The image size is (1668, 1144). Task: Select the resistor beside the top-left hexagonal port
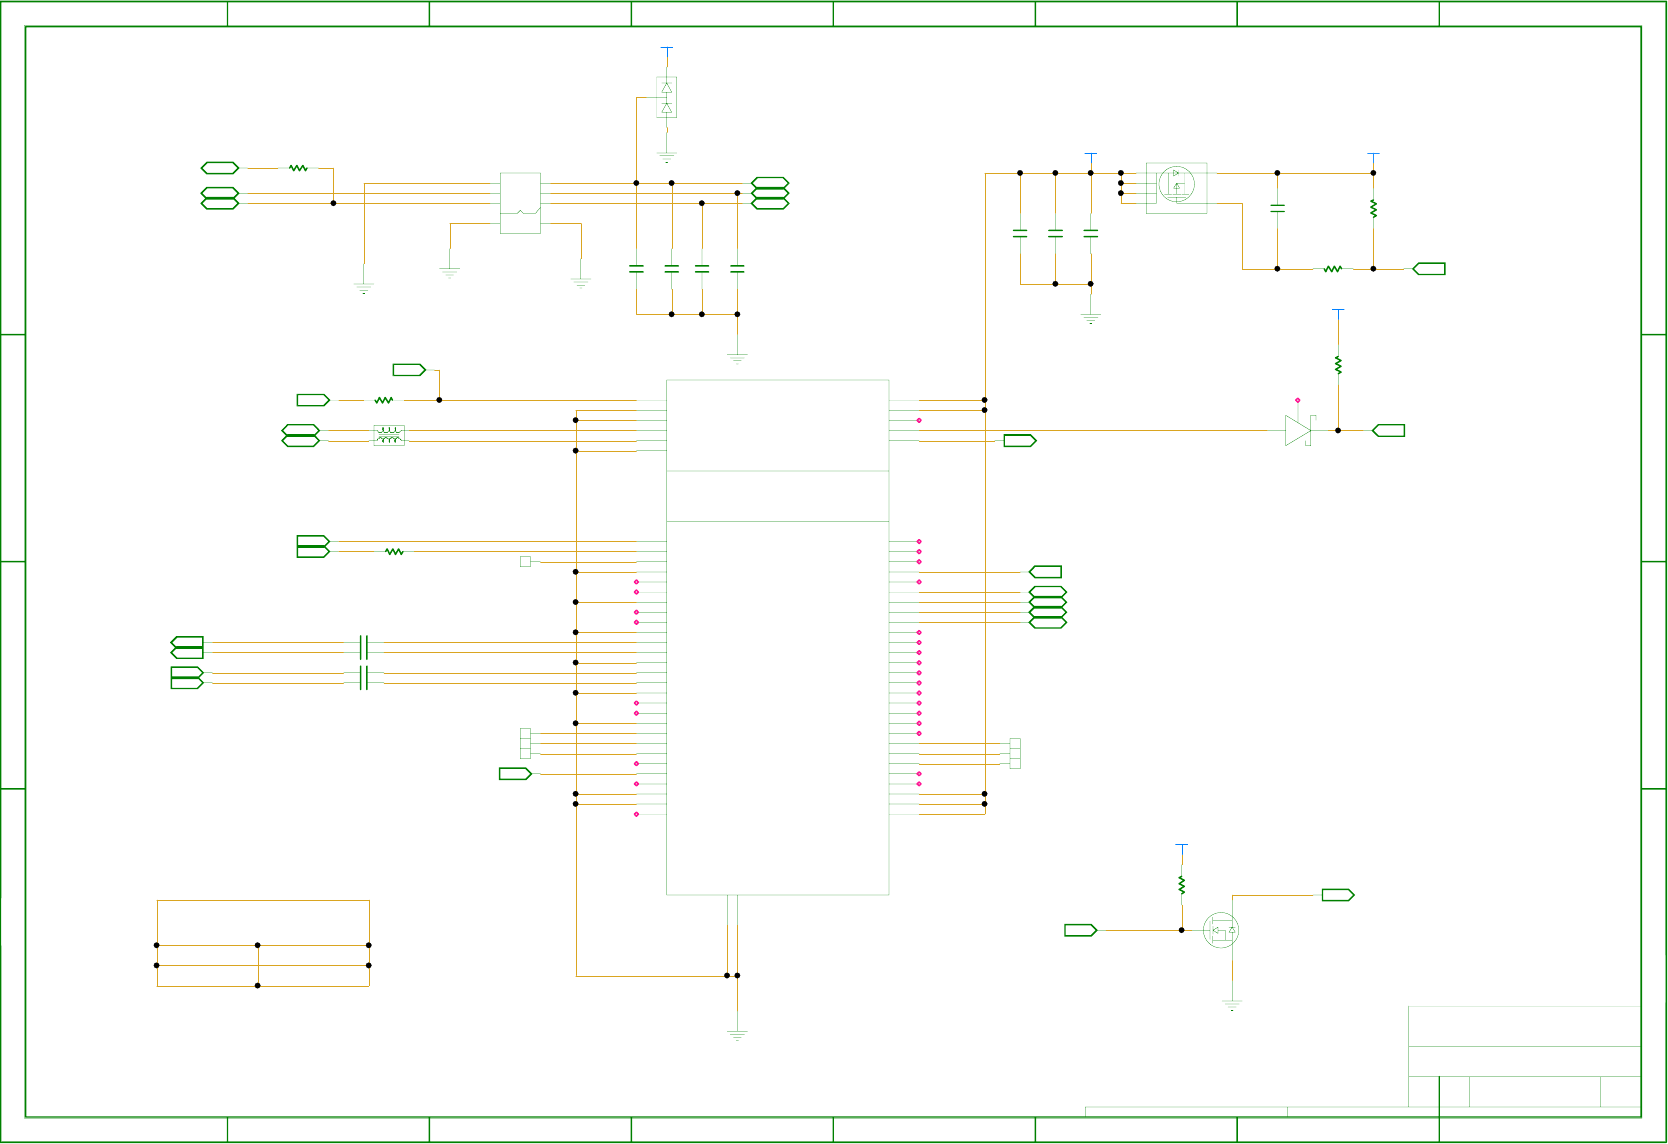298,168
